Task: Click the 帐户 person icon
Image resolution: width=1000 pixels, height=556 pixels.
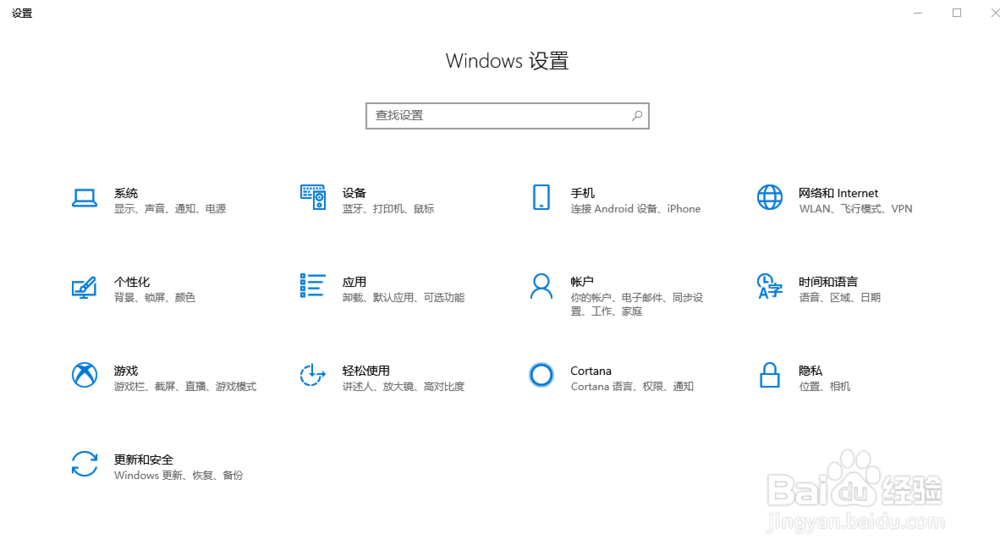Action: pyautogui.click(x=541, y=286)
